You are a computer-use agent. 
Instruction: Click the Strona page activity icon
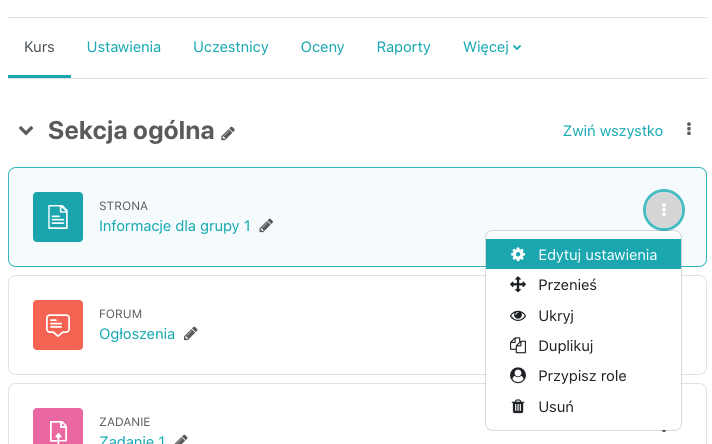tap(58, 217)
